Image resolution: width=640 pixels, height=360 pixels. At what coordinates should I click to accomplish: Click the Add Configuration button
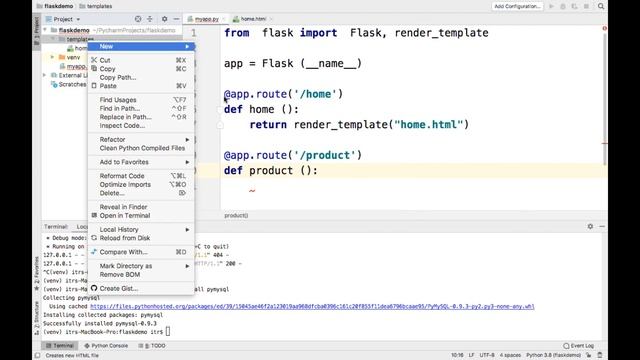click(x=517, y=6)
